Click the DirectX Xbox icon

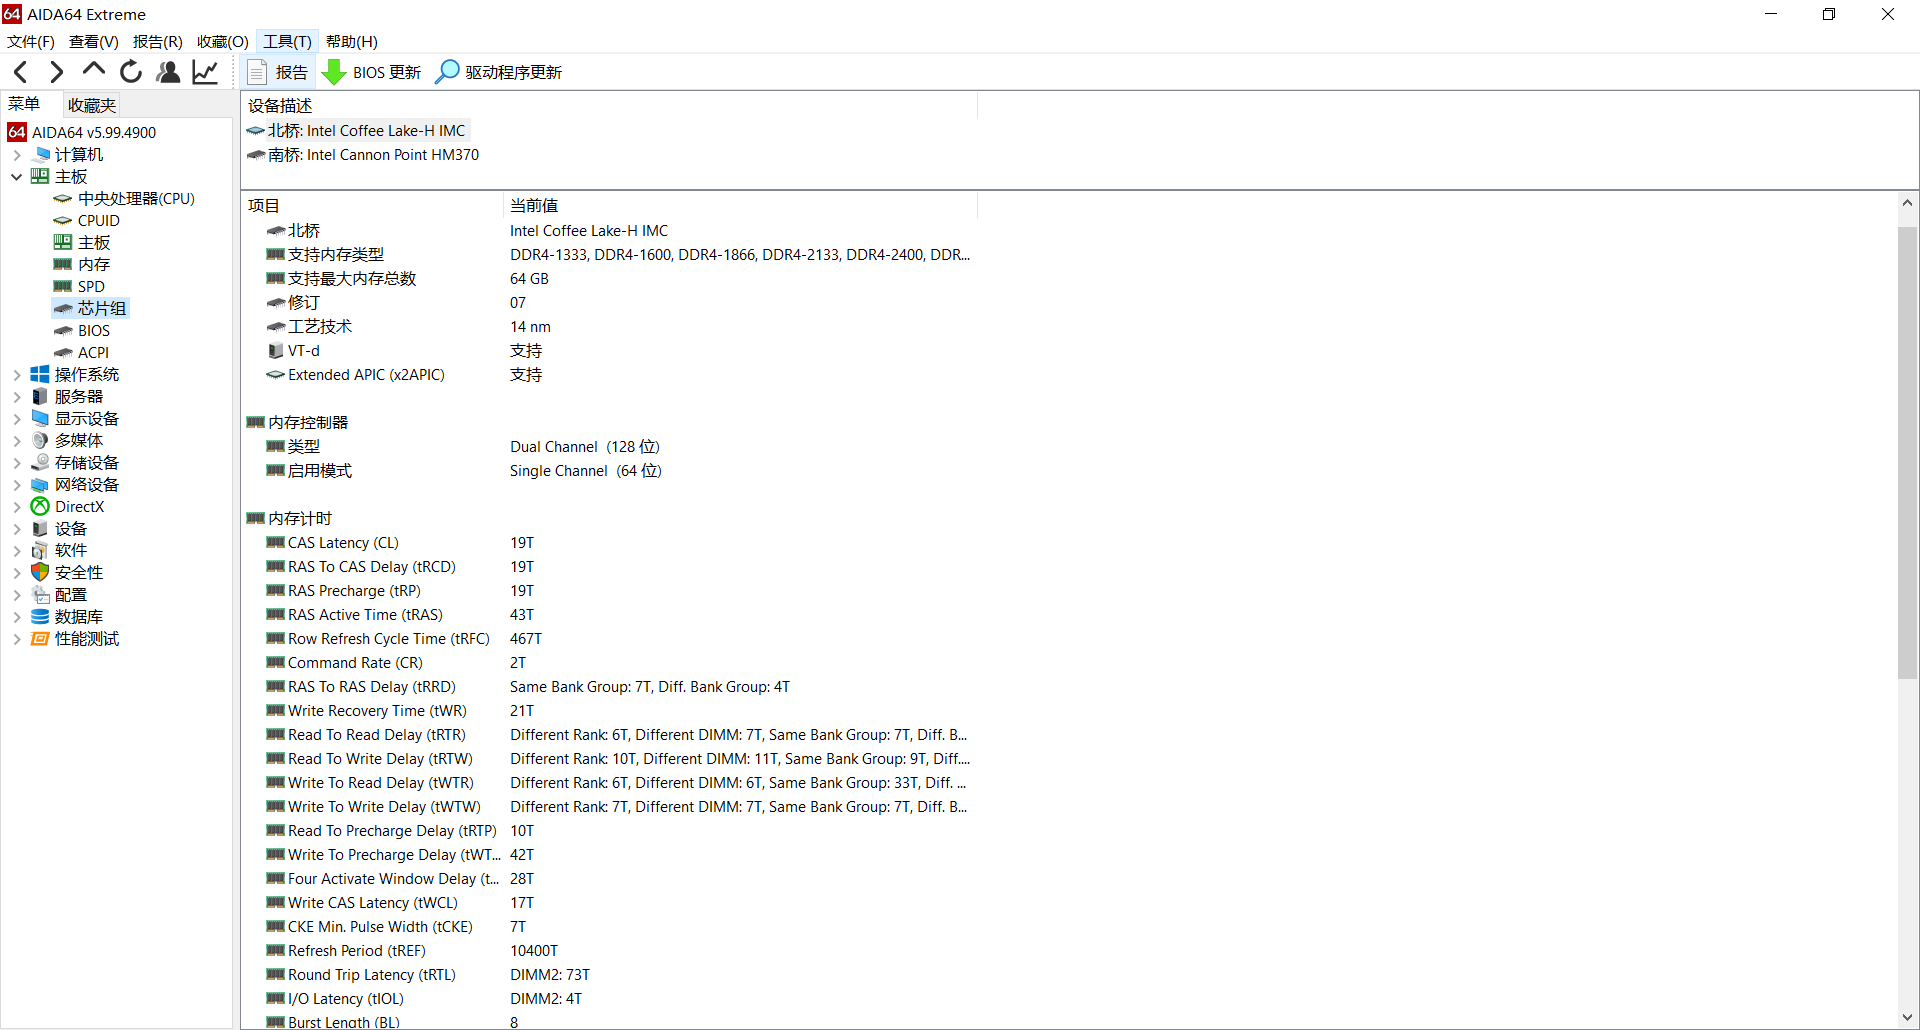40,507
